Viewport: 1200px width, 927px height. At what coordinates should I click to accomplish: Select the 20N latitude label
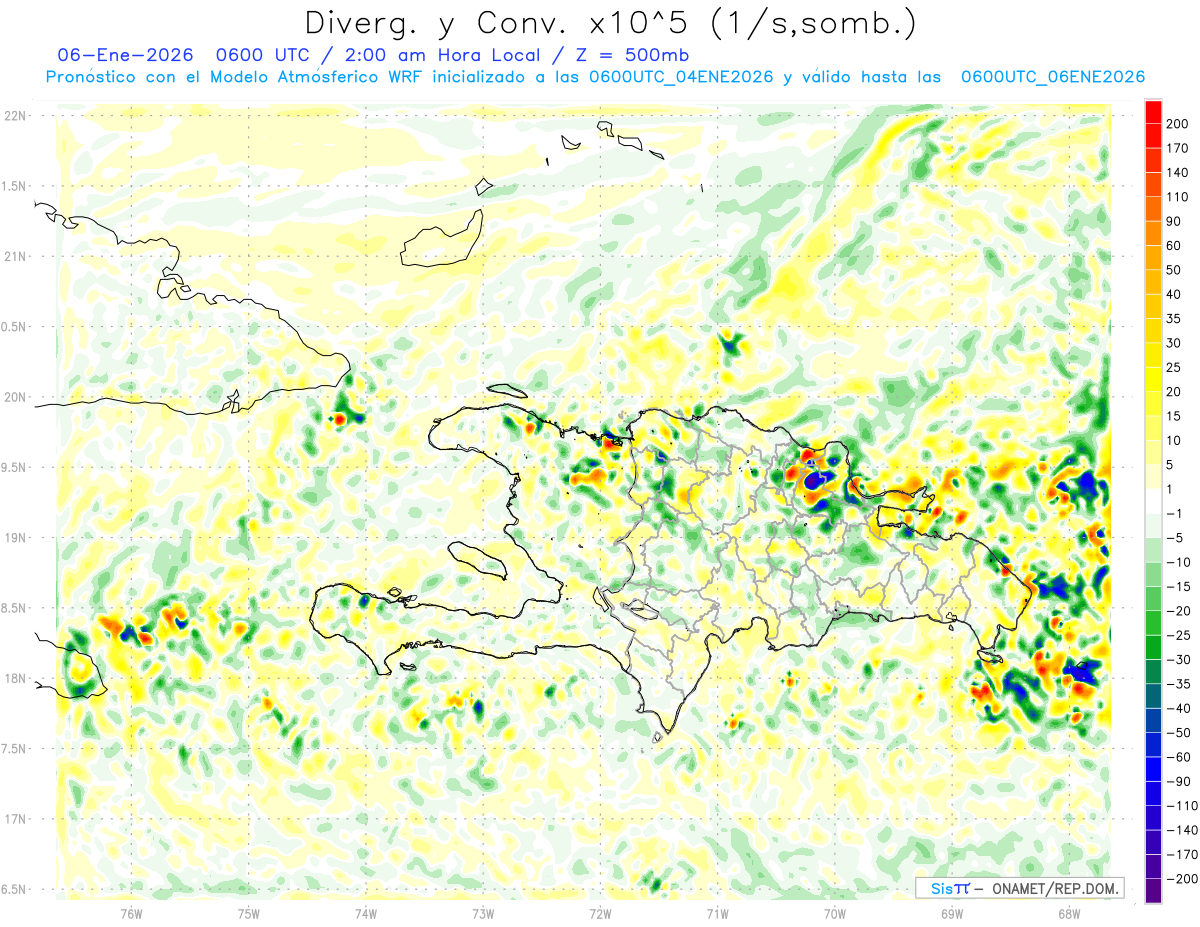click(x=16, y=397)
